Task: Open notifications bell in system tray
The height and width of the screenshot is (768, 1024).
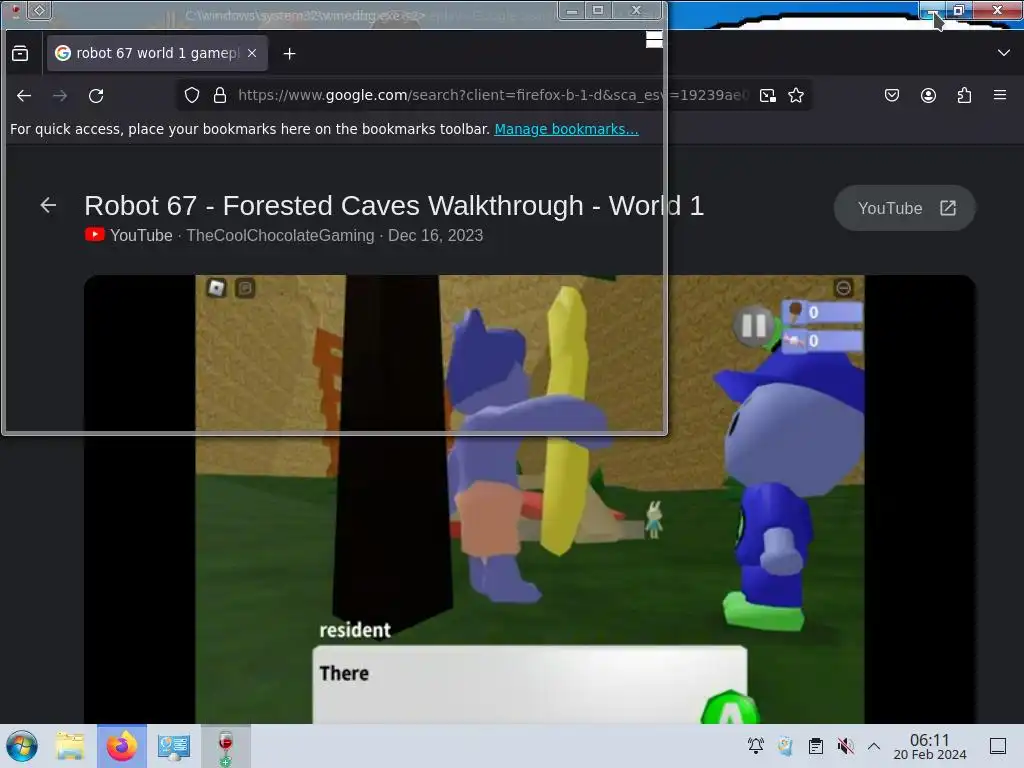Action: [756, 746]
